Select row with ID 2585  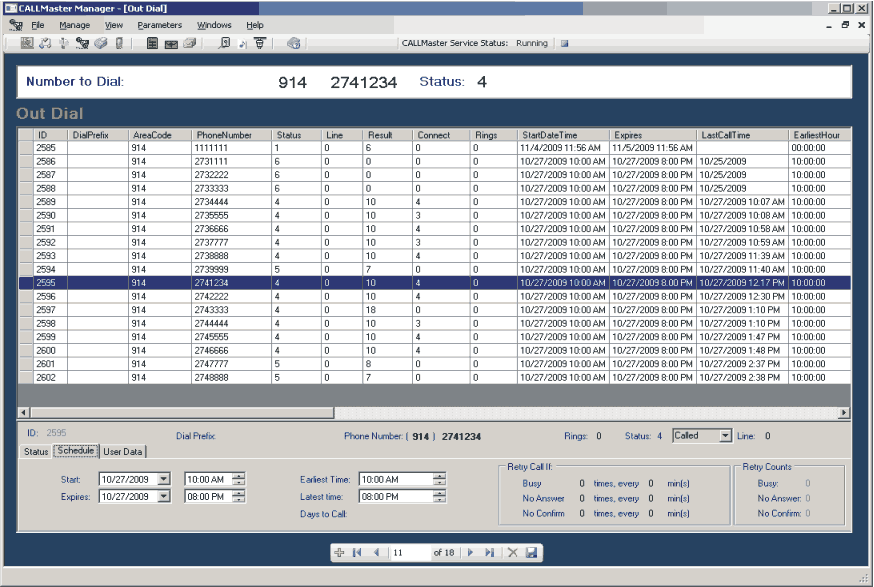435,148
